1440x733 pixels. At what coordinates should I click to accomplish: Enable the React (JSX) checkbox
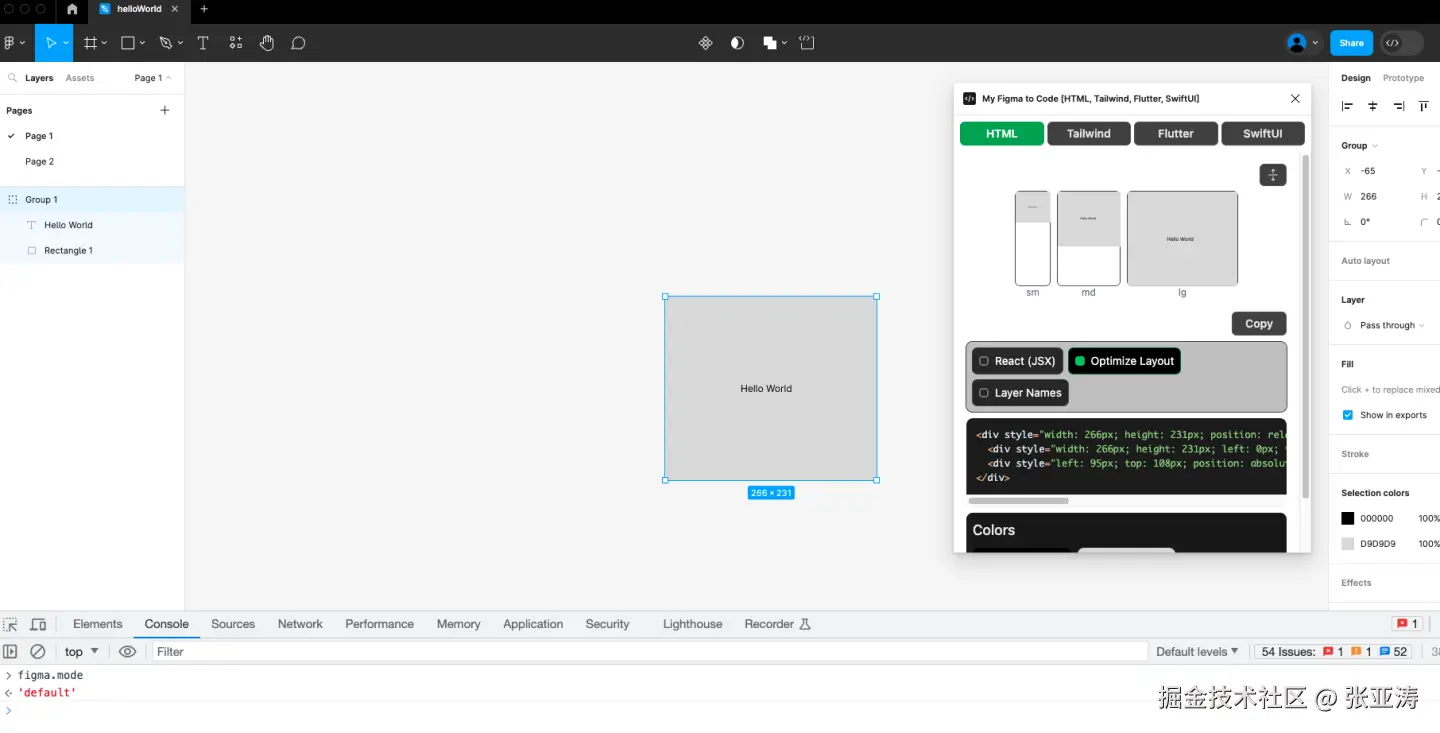pos(984,361)
